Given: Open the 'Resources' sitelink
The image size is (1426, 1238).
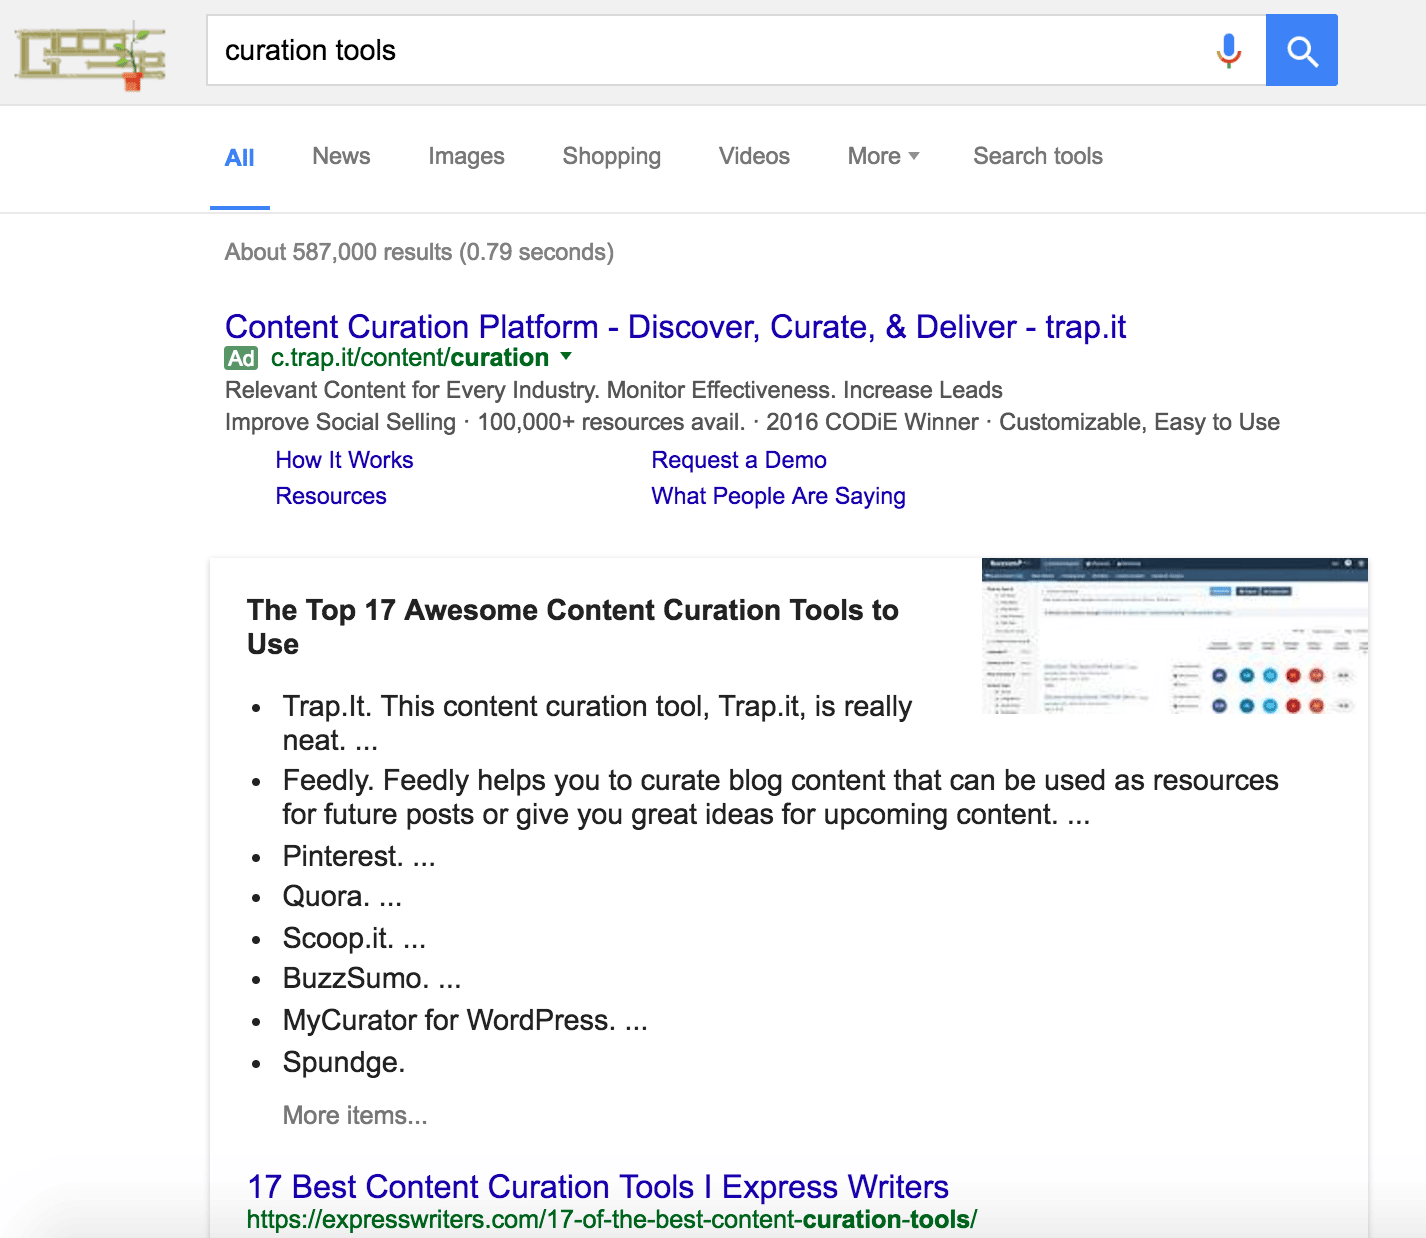Looking at the screenshot, I should click(331, 496).
